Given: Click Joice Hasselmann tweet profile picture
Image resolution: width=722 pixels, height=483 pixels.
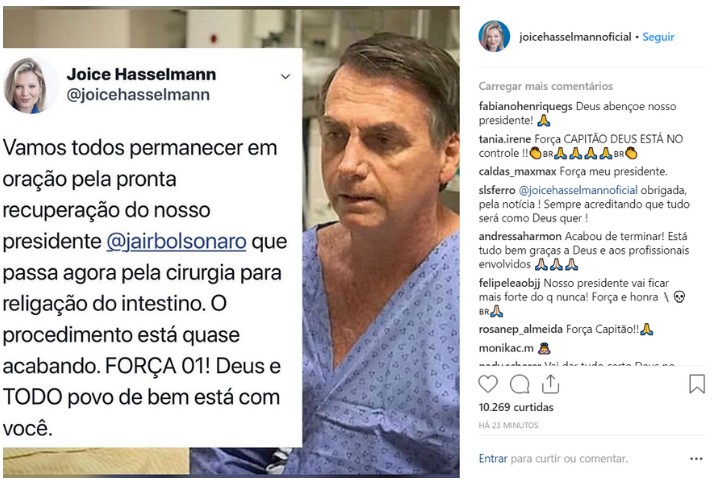Looking at the screenshot, I should coord(28,86).
